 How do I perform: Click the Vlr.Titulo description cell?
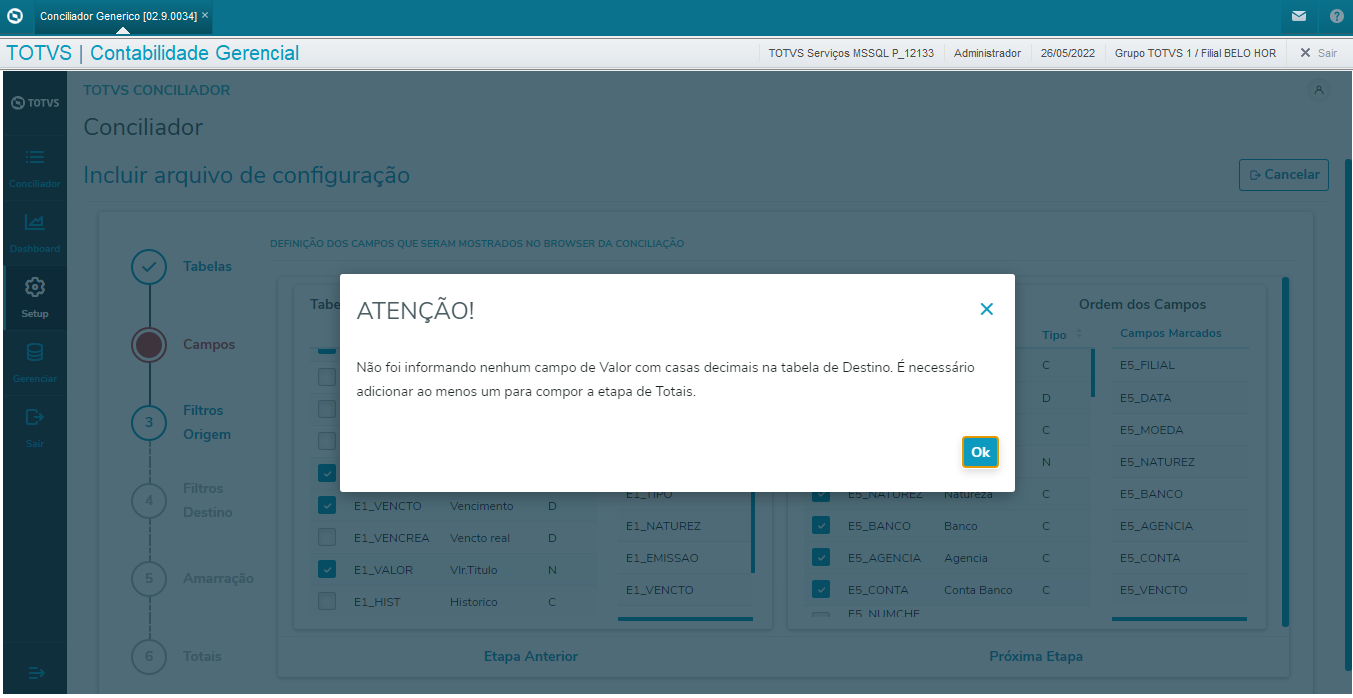[474, 570]
